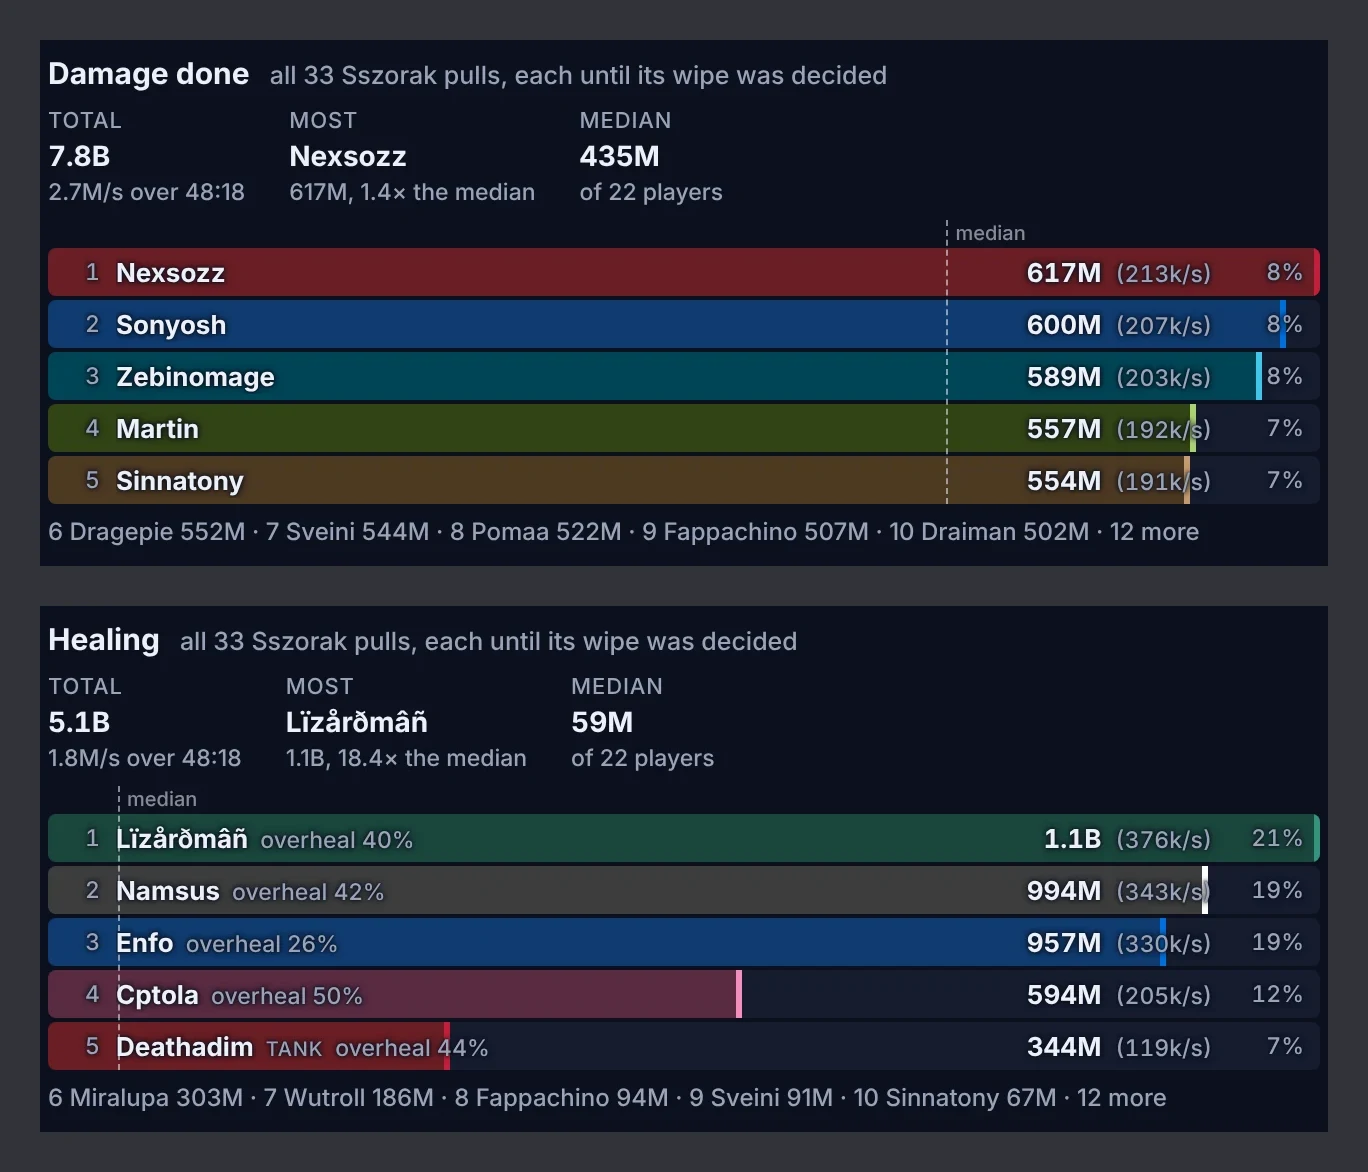Open the Namsus healing row
The height and width of the screenshot is (1172, 1368).
click(x=684, y=890)
